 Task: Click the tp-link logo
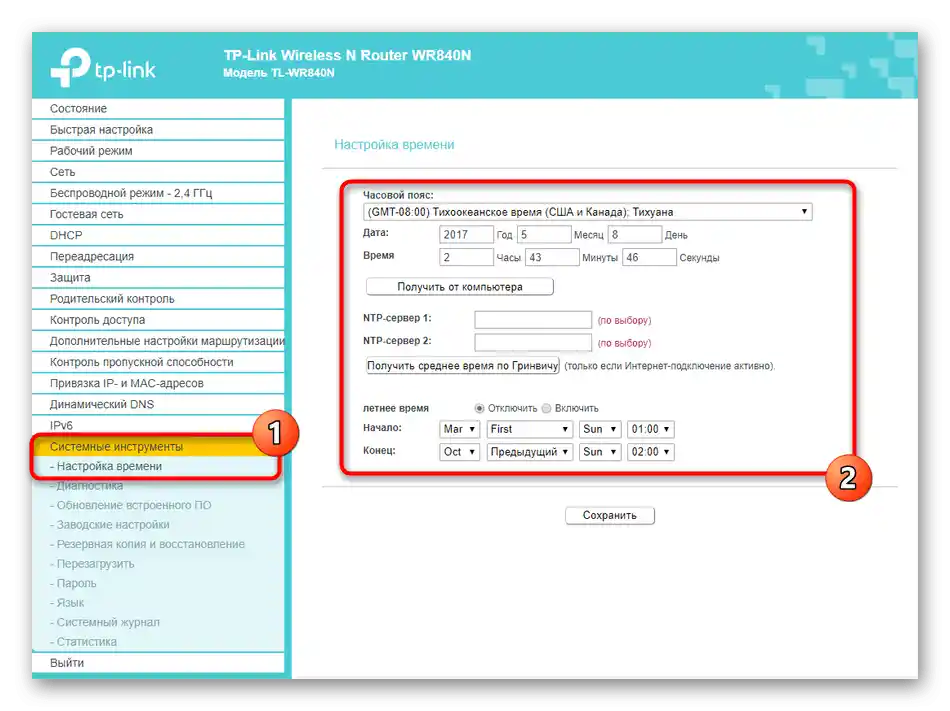click(103, 67)
